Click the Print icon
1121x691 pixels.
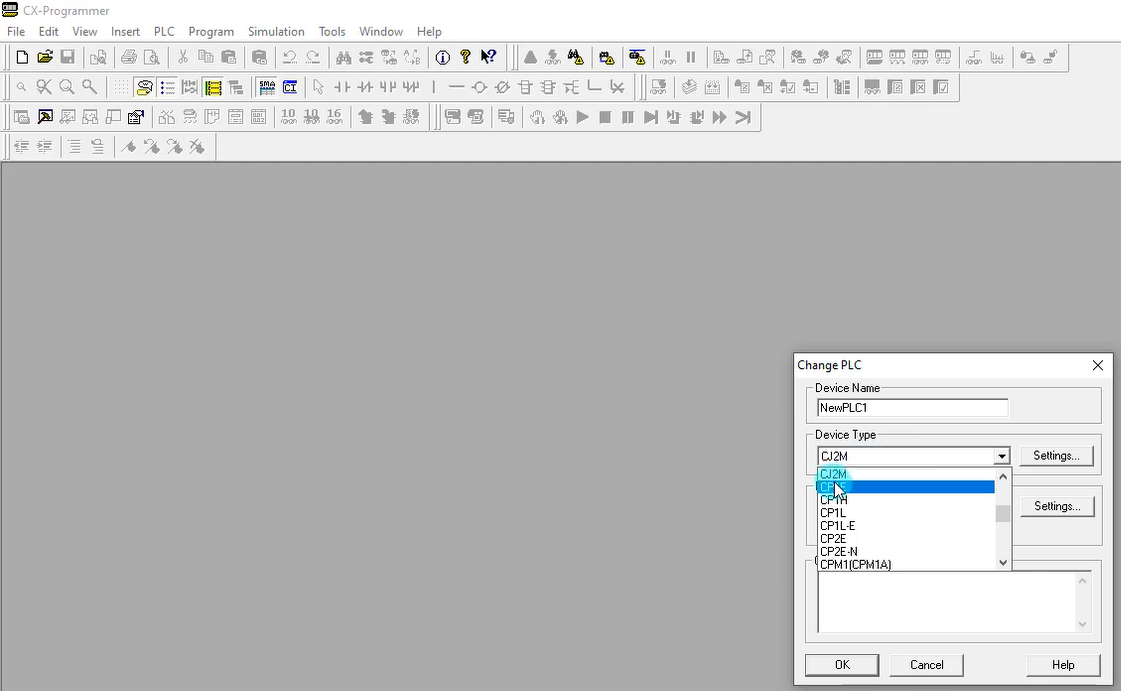point(129,57)
